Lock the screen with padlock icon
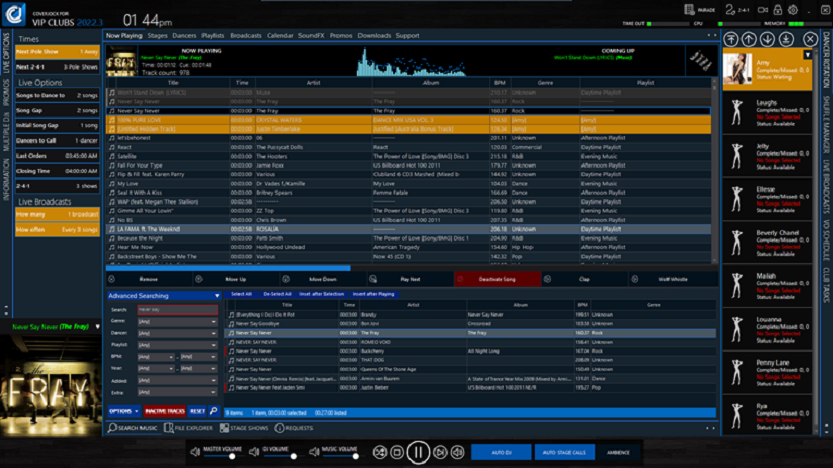The image size is (833, 468). (x=778, y=10)
